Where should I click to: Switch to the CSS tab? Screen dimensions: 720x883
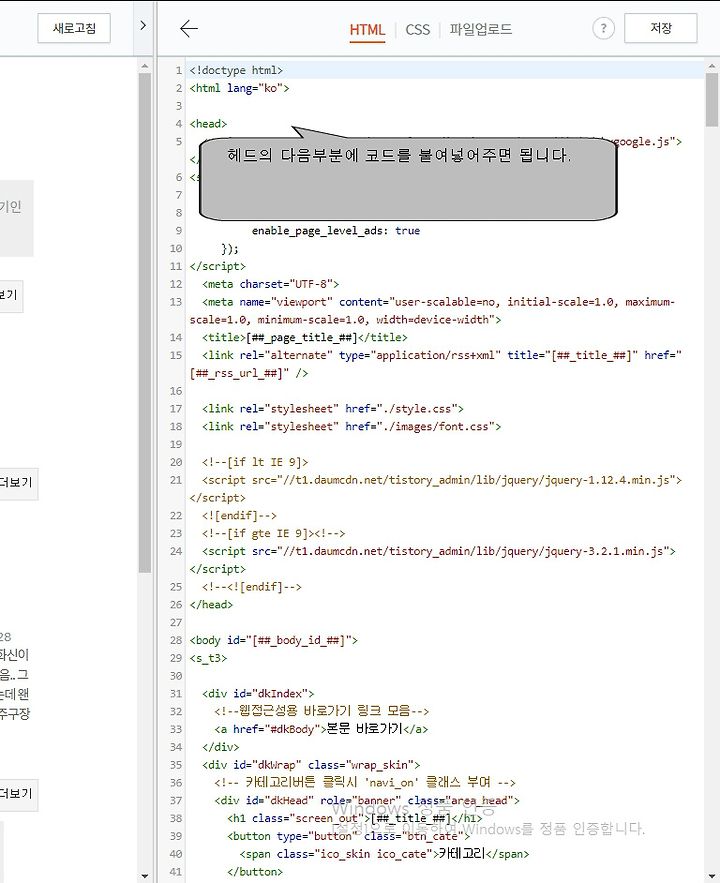(417, 29)
